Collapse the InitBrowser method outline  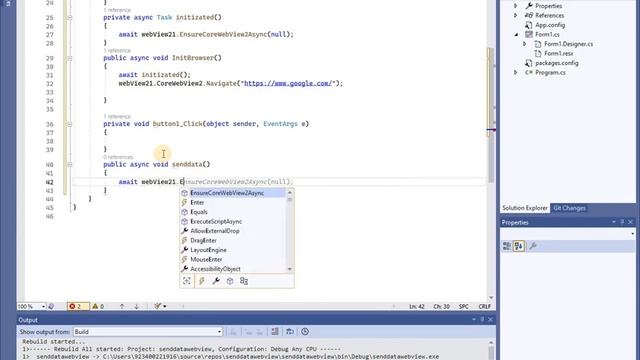[70, 58]
